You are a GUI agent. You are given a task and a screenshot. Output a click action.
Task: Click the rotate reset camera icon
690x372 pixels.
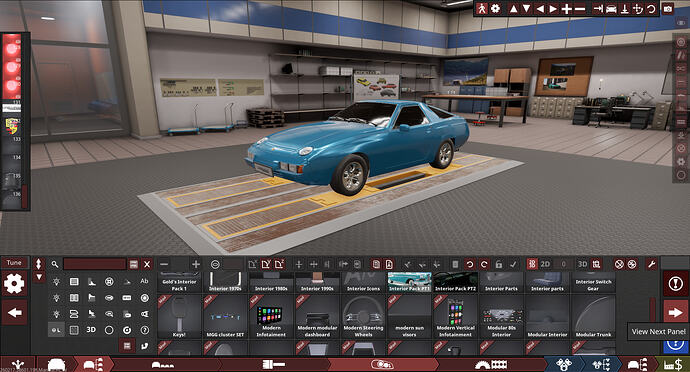651,8
